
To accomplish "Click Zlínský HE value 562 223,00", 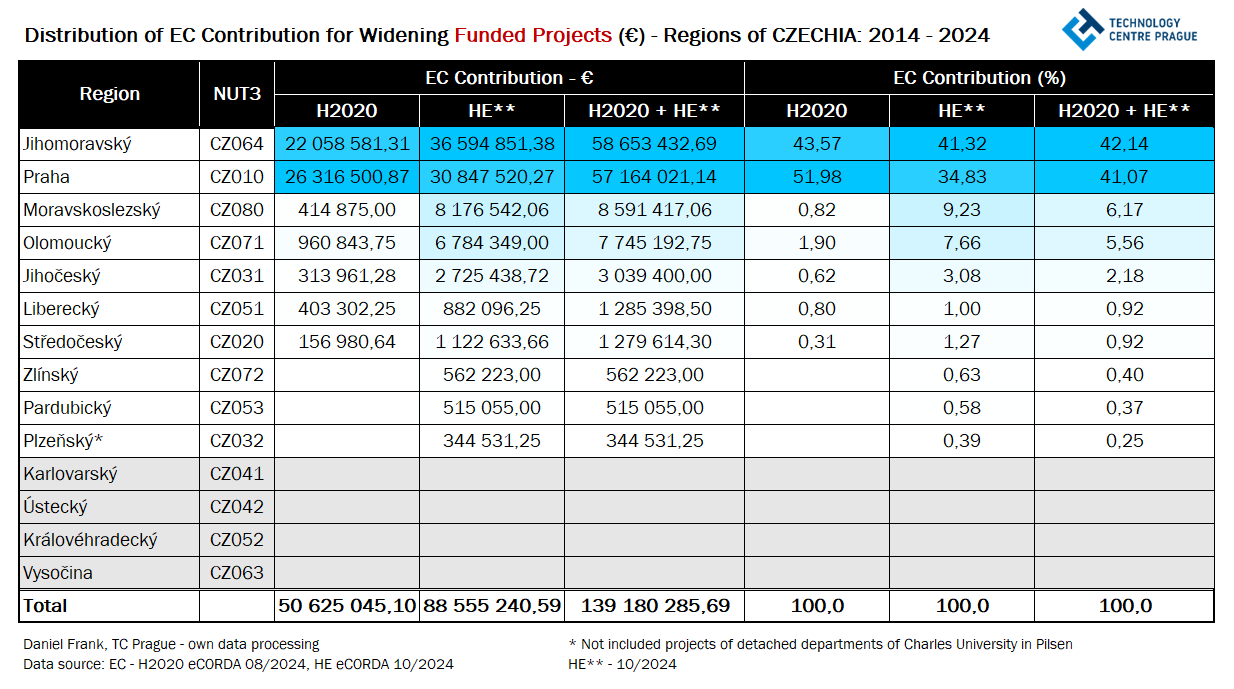I will coord(492,375).
